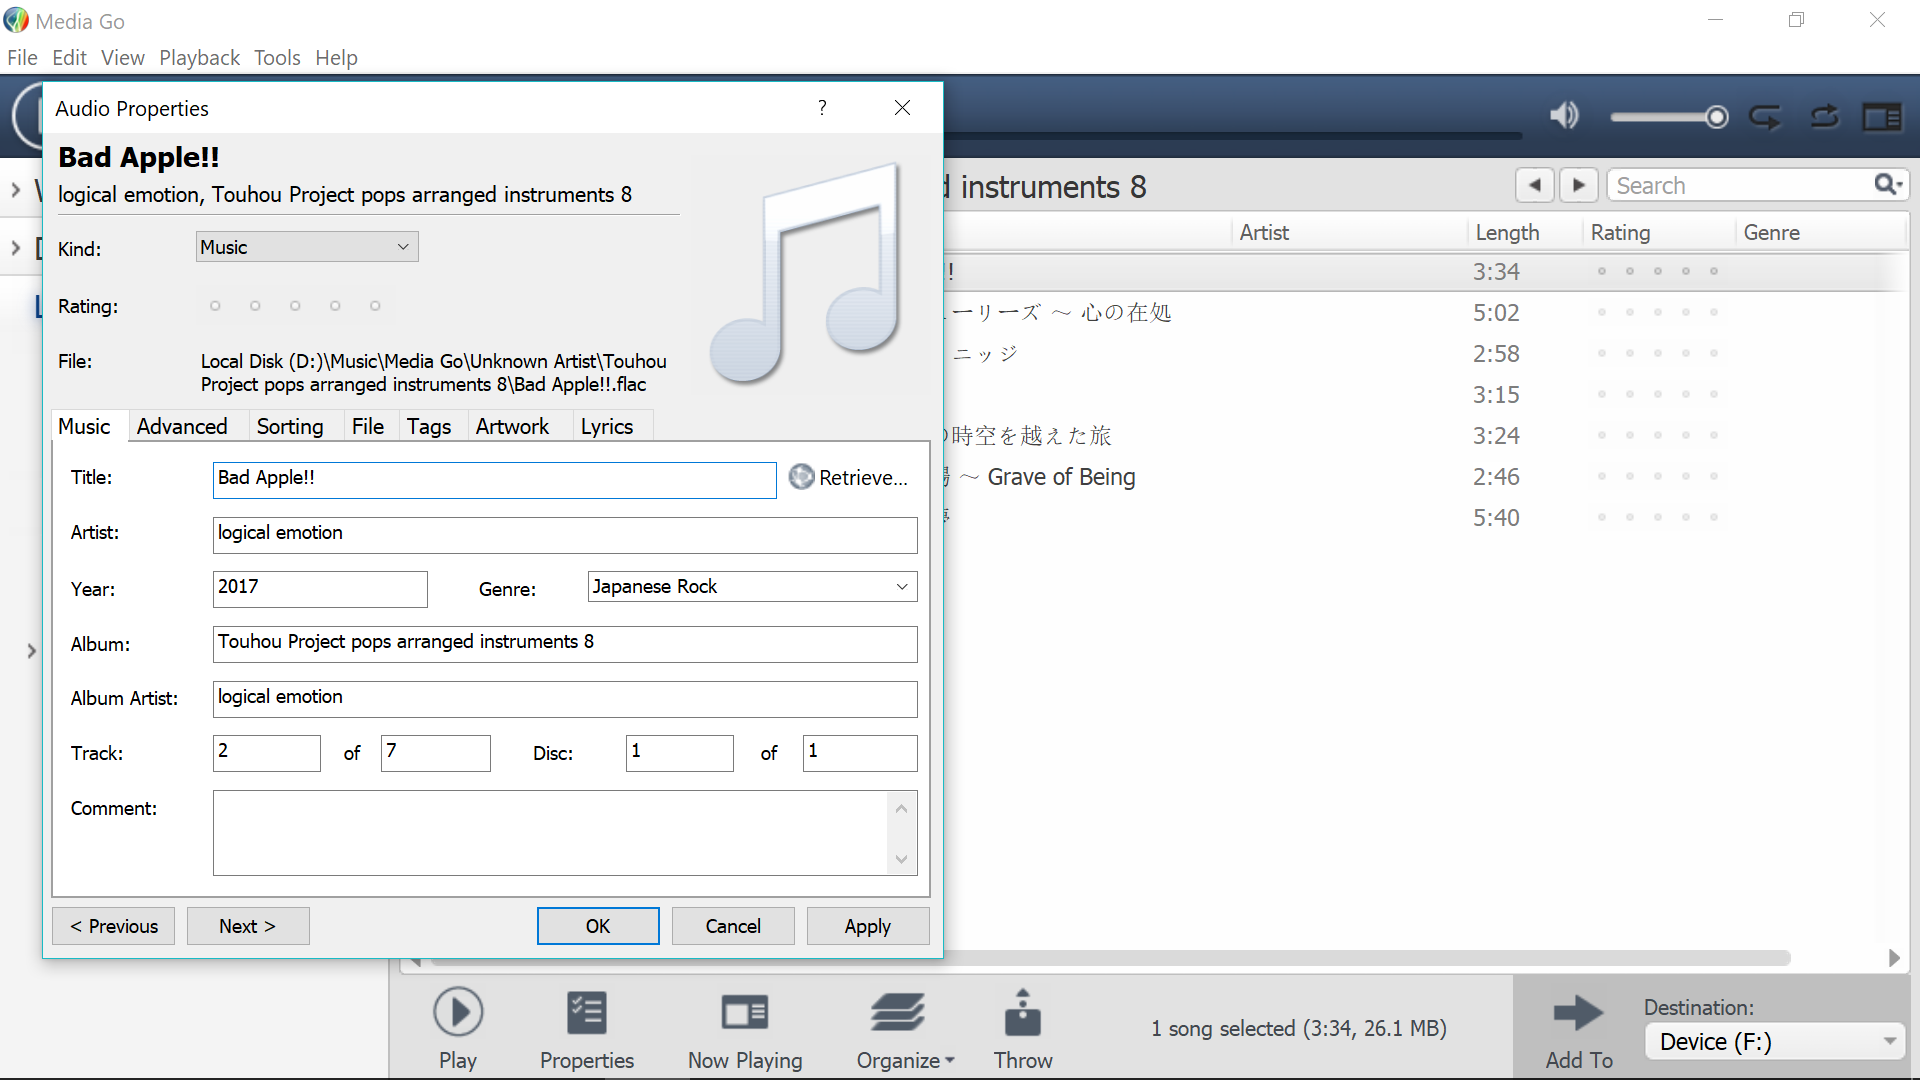
Task: Toggle the shuffle playback icon
Action: [x=1825, y=117]
